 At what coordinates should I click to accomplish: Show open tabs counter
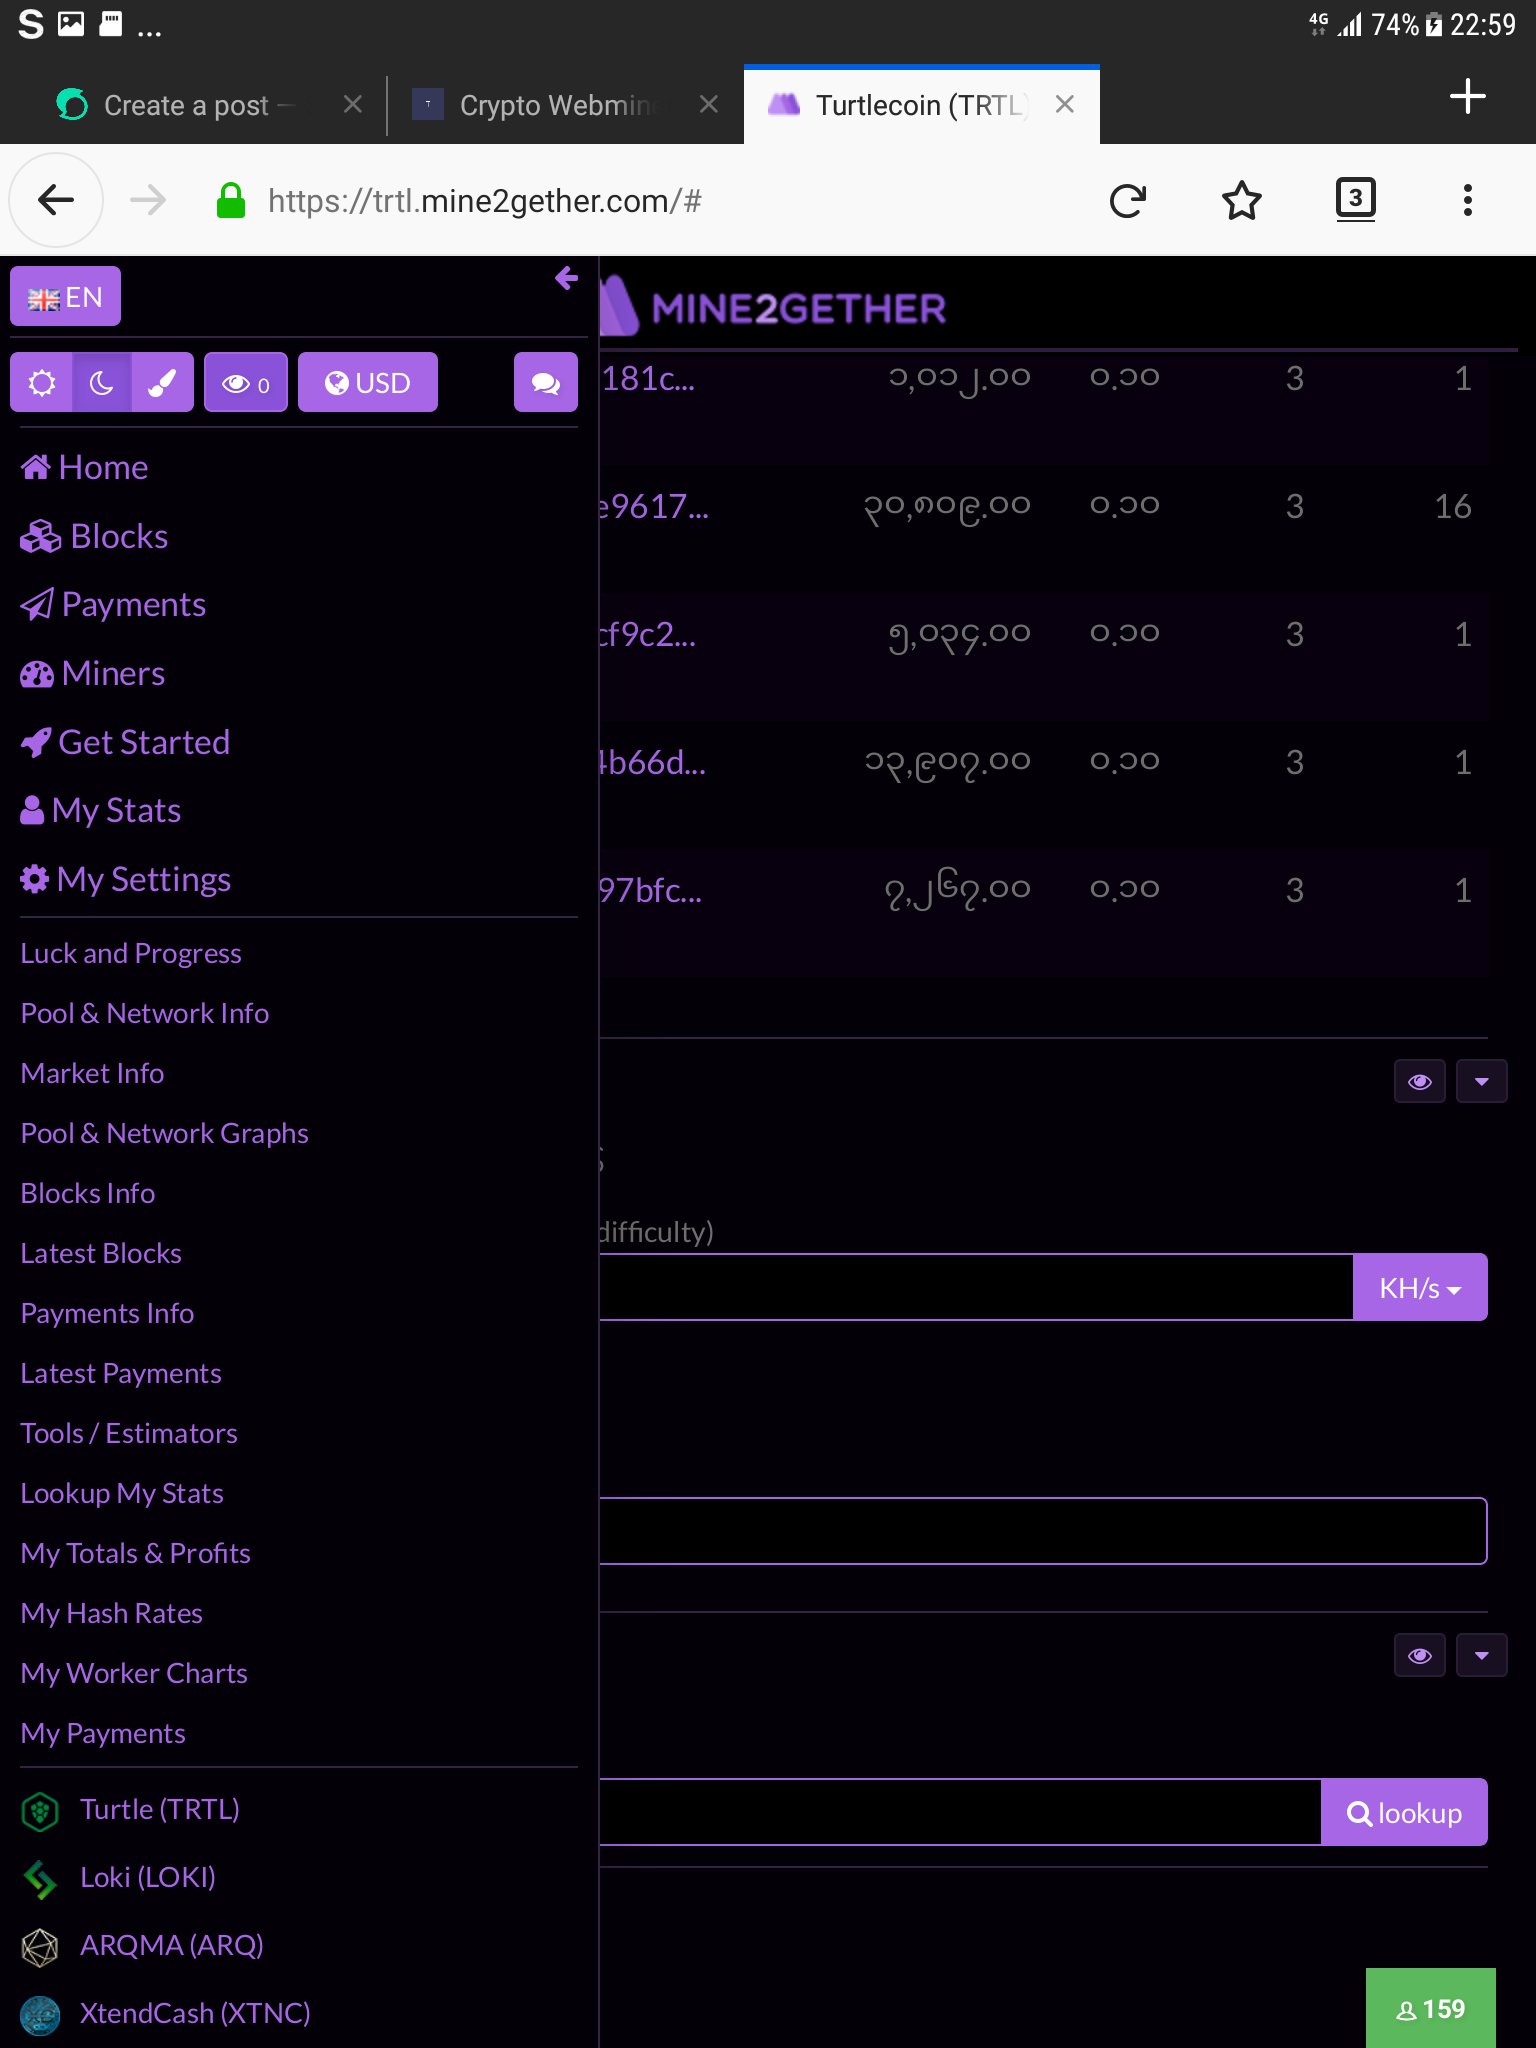coord(1356,199)
